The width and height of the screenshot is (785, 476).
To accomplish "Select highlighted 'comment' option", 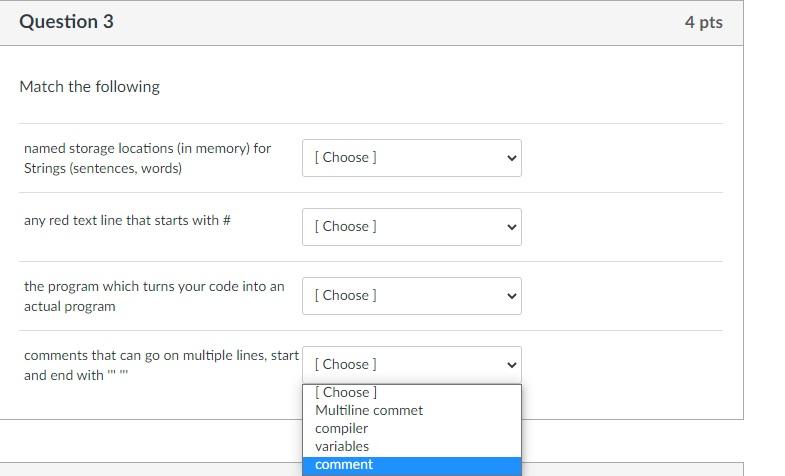I will click(x=412, y=465).
